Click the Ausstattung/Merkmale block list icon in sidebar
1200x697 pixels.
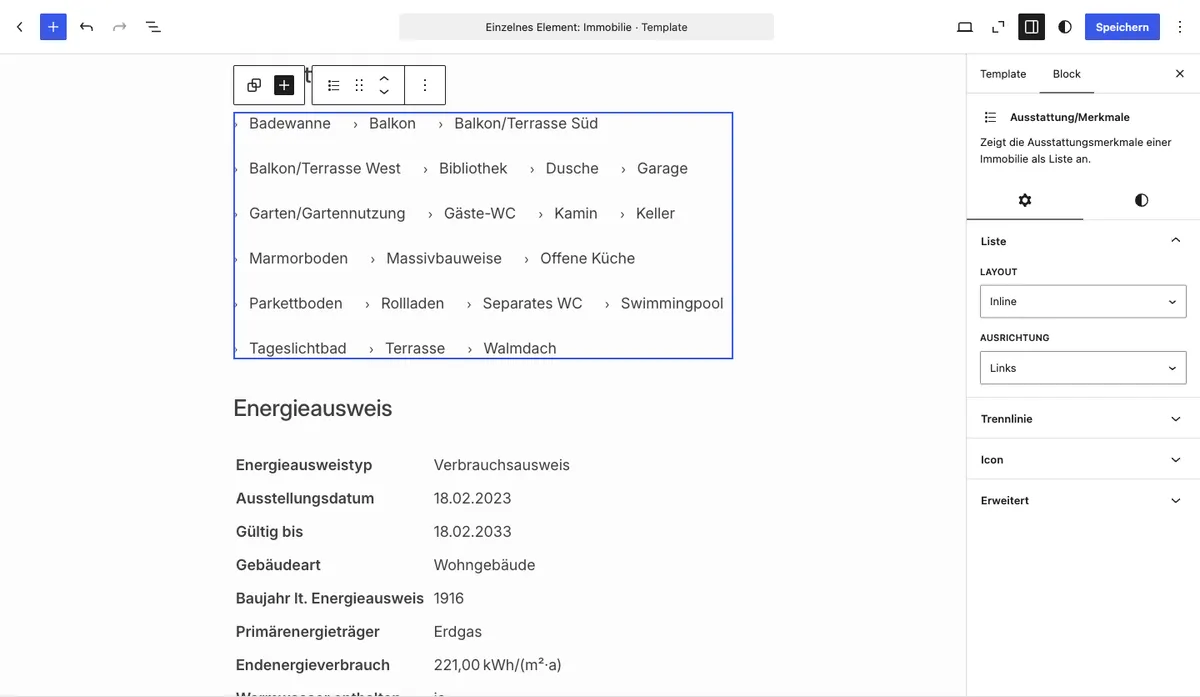point(990,117)
